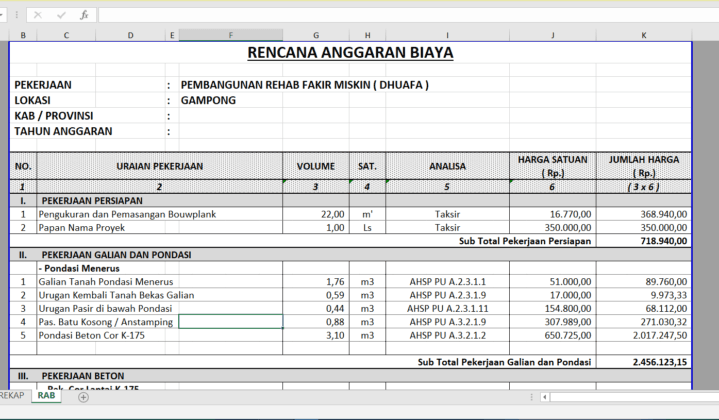Screen dimensions: 719x420
Task: Click the RENCANA ANGGARAN BIAYA title cell
Action: [350, 52]
